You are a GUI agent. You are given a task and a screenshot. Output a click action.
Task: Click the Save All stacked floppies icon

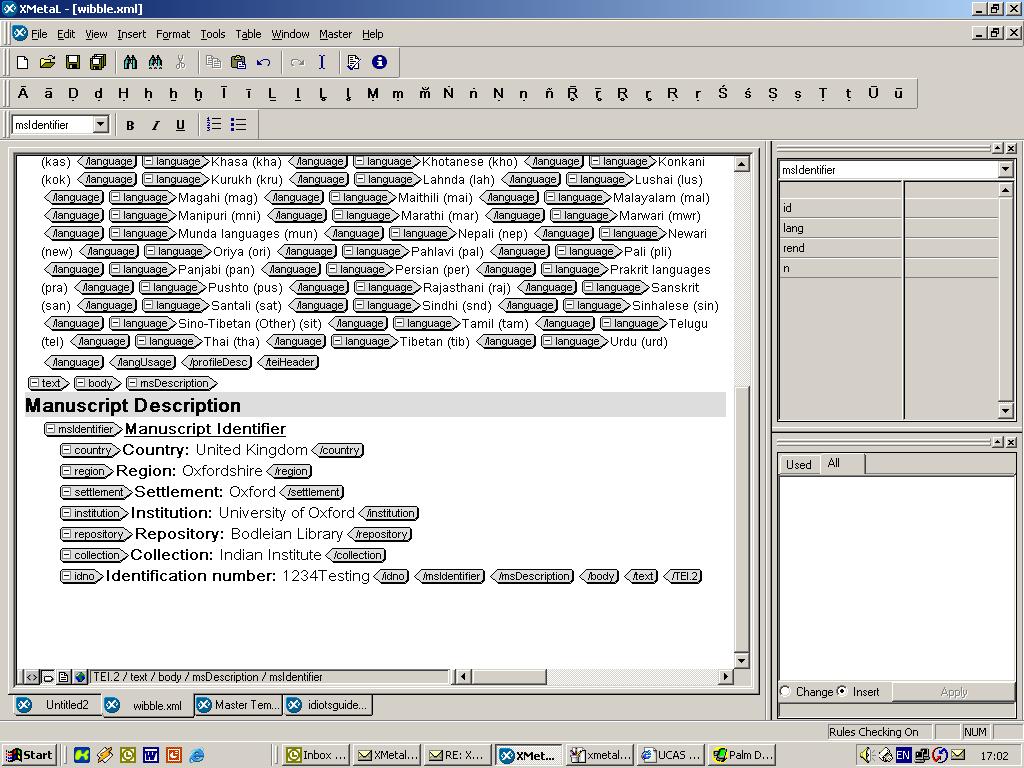pyautogui.click(x=98, y=62)
